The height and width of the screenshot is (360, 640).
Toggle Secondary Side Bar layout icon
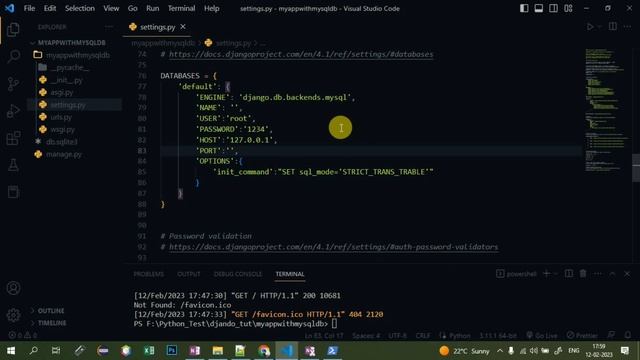pos(553,8)
